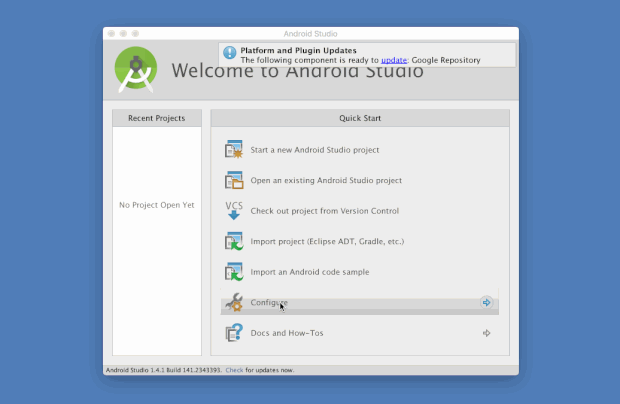
Task: Start a new Android Studio project
Action: 315,150
